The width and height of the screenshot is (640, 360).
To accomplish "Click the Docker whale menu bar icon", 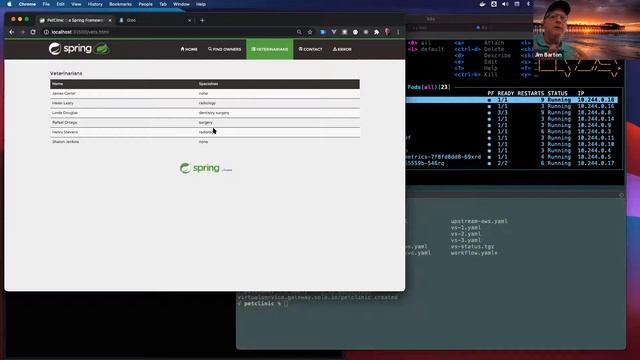I will pyautogui.click(x=482, y=4).
